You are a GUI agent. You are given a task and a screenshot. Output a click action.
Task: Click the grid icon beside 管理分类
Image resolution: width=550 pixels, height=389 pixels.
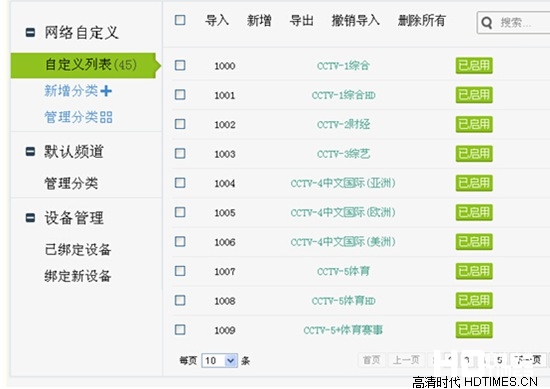point(106,117)
